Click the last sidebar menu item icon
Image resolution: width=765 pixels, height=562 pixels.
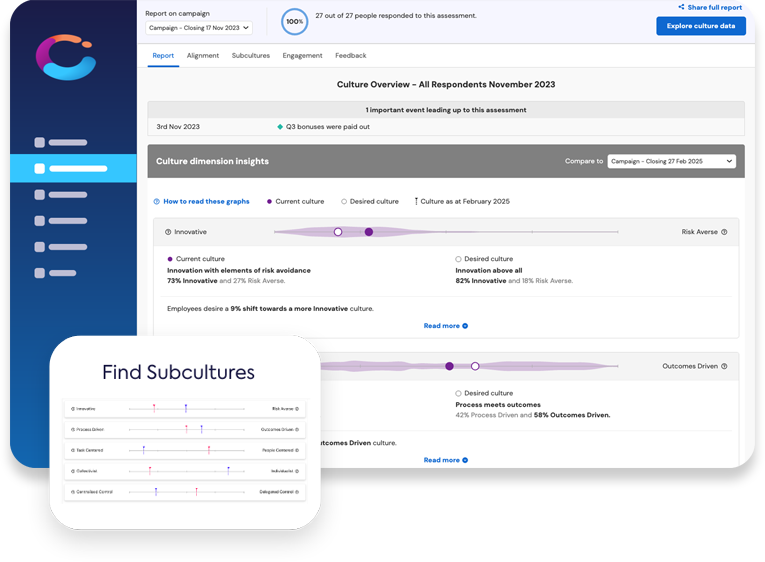39,272
